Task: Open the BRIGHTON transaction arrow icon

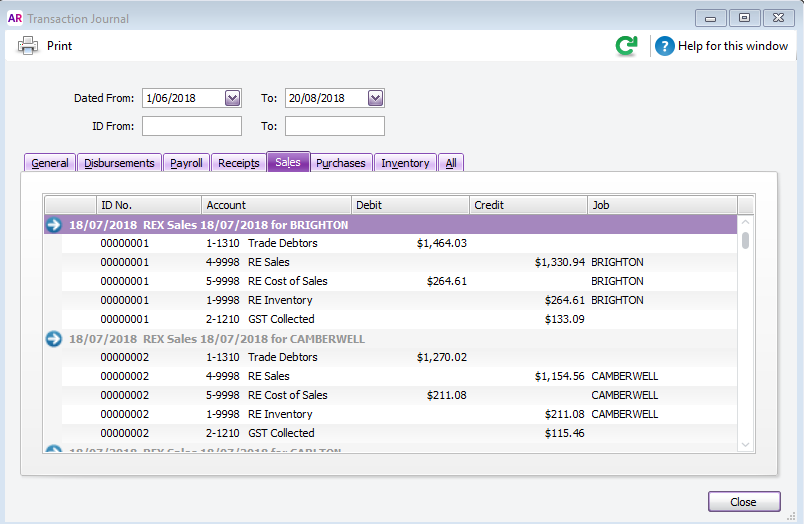Action: tap(54, 225)
